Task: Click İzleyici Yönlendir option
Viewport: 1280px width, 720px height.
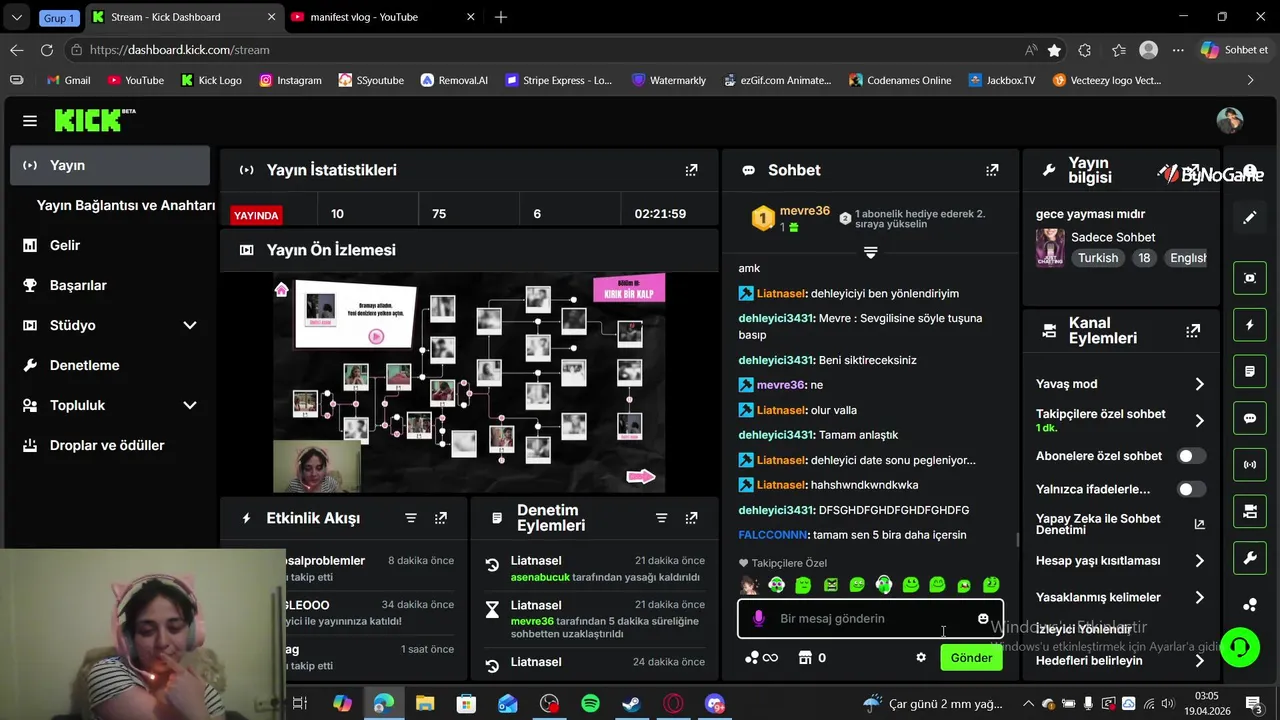Action: (x=1084, y=629)
